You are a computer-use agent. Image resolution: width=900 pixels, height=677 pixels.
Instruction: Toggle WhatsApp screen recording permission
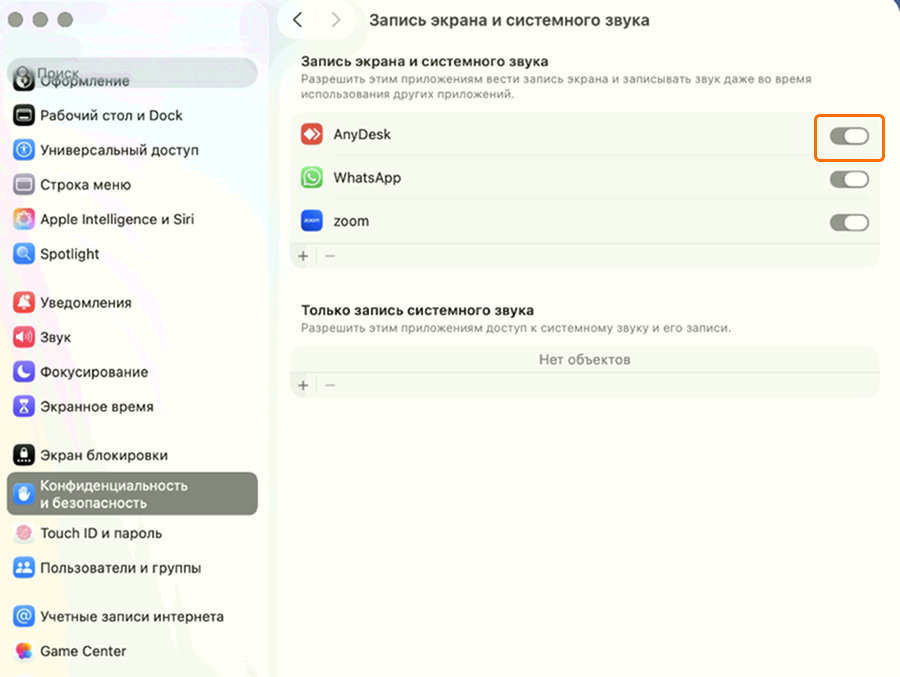click(849, 180)
